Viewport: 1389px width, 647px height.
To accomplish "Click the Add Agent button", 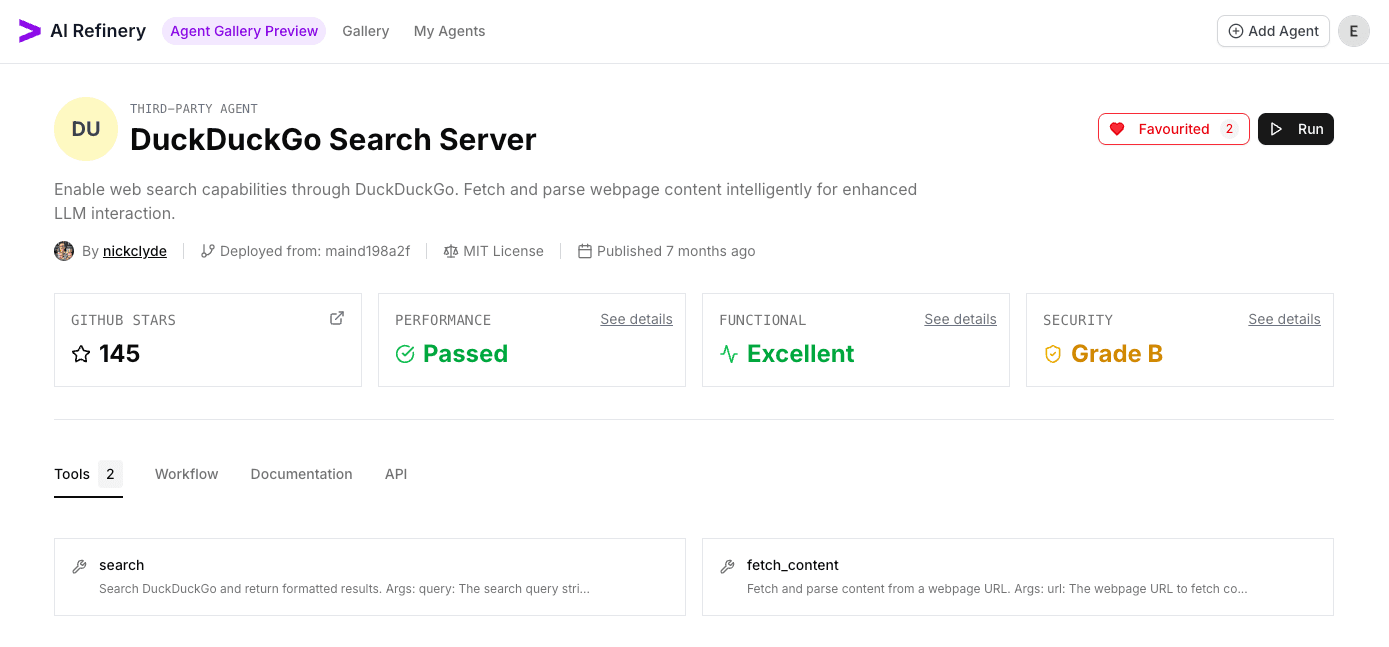I will [1273, 31].
